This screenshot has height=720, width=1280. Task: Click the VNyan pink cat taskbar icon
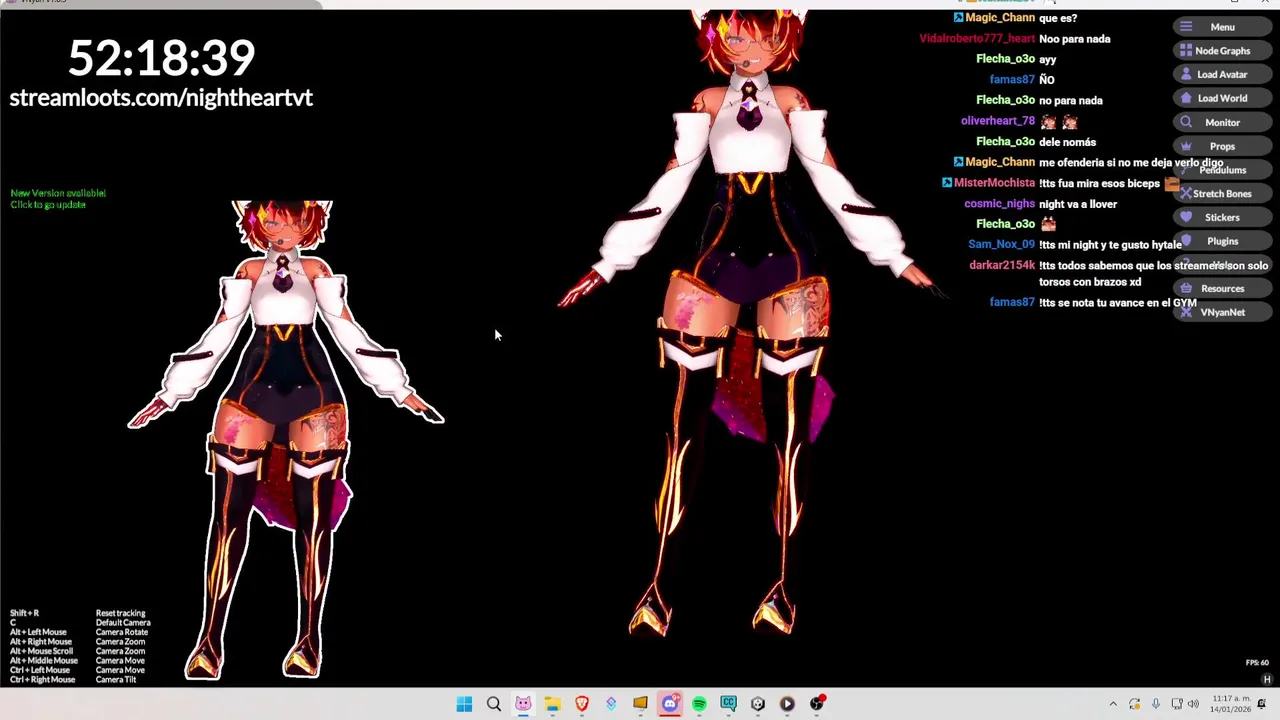click(x=523, y=704)
